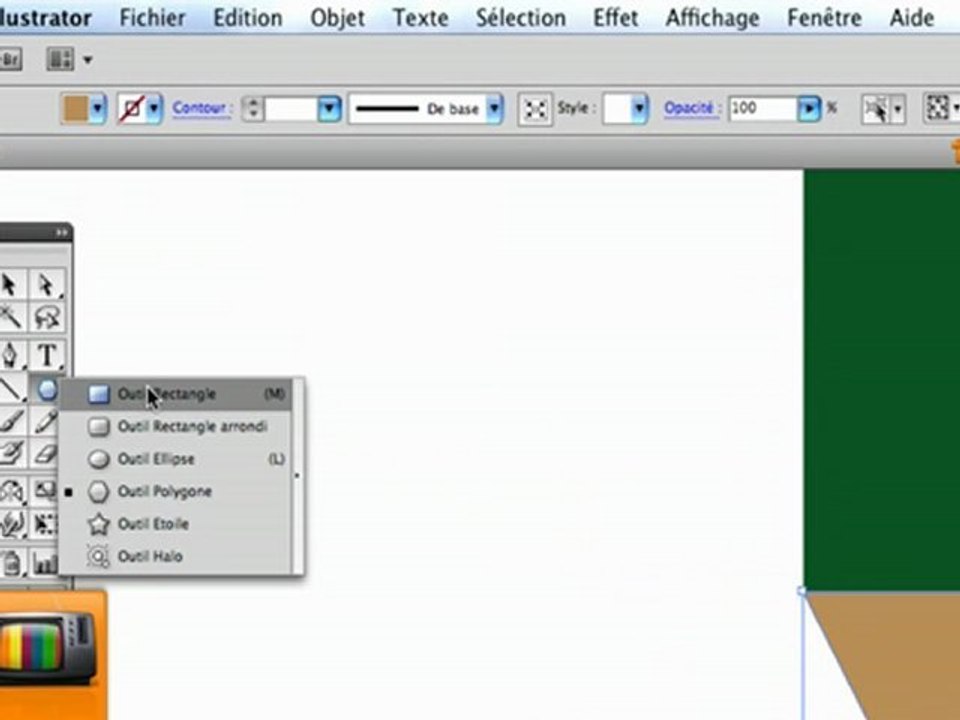Choose Outil Rectangle from flyout
The height and width of the screenshot is (720, 960).
175,394
